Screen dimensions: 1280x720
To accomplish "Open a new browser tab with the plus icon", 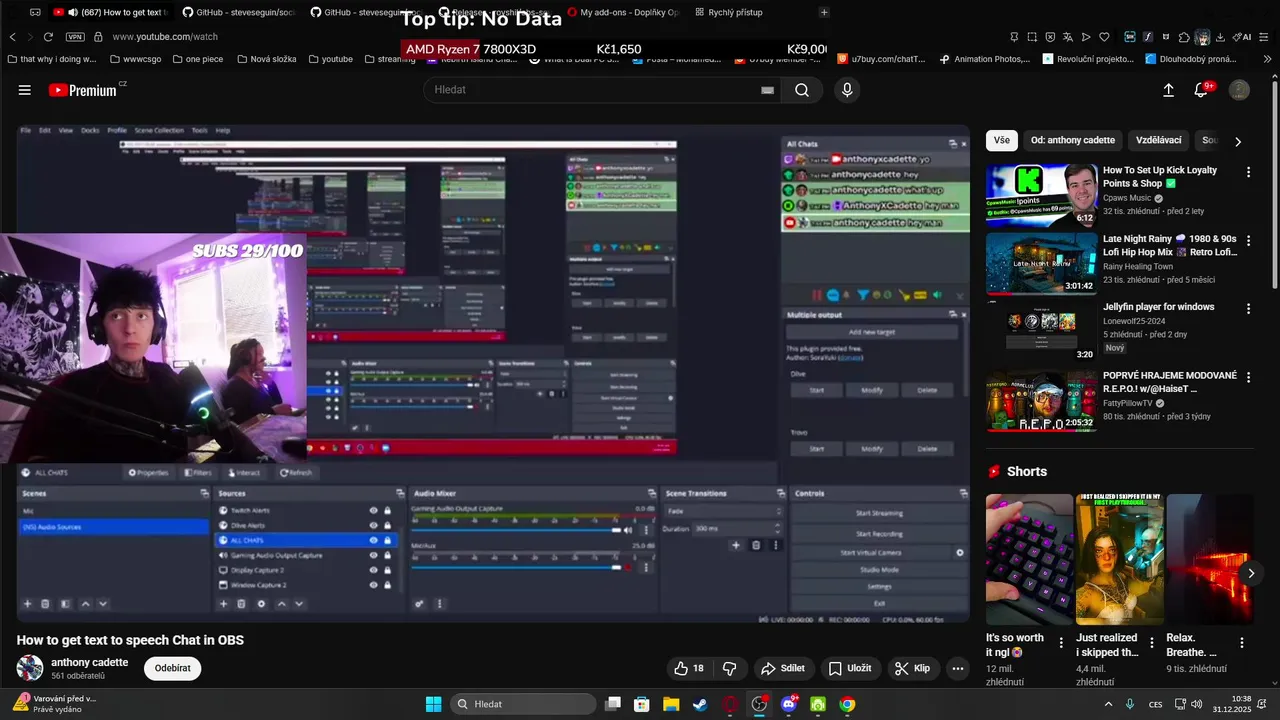I will point(824,12).
